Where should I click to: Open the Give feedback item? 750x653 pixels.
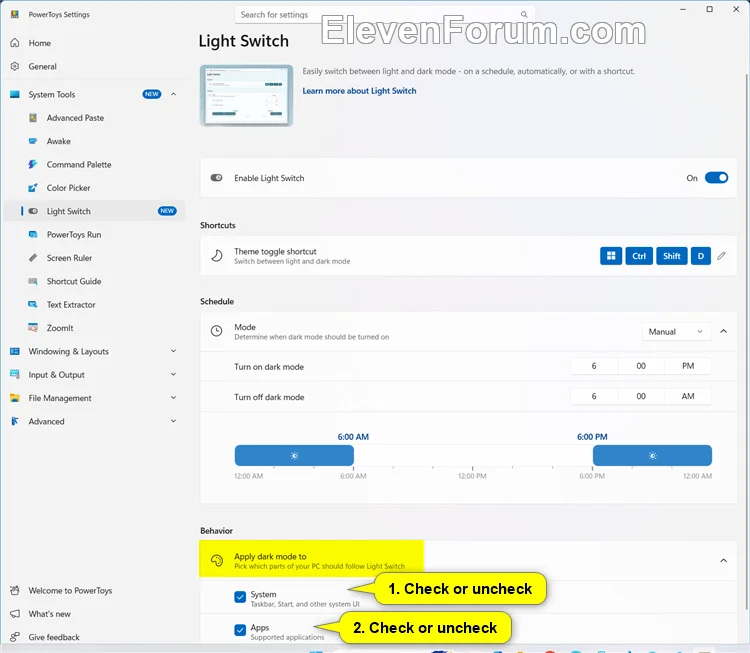click(94, 637)
